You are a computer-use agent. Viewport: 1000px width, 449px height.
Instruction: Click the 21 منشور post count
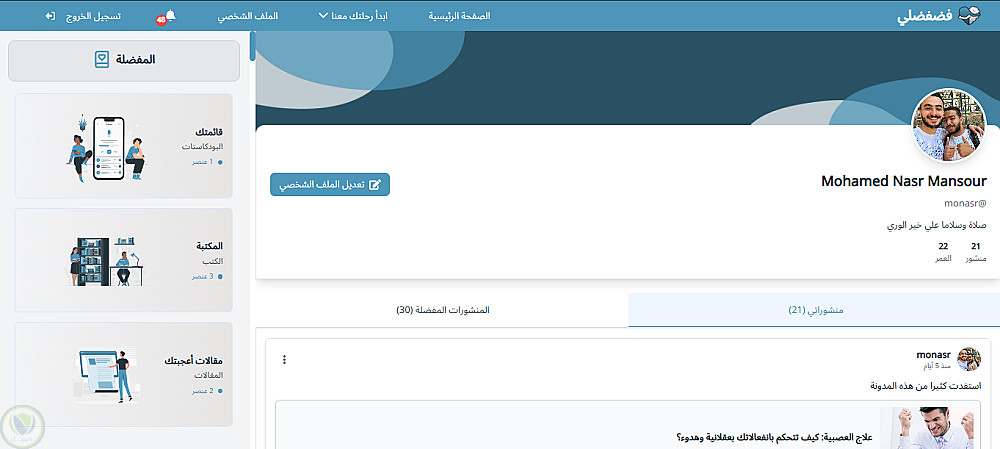click(976, 253)
